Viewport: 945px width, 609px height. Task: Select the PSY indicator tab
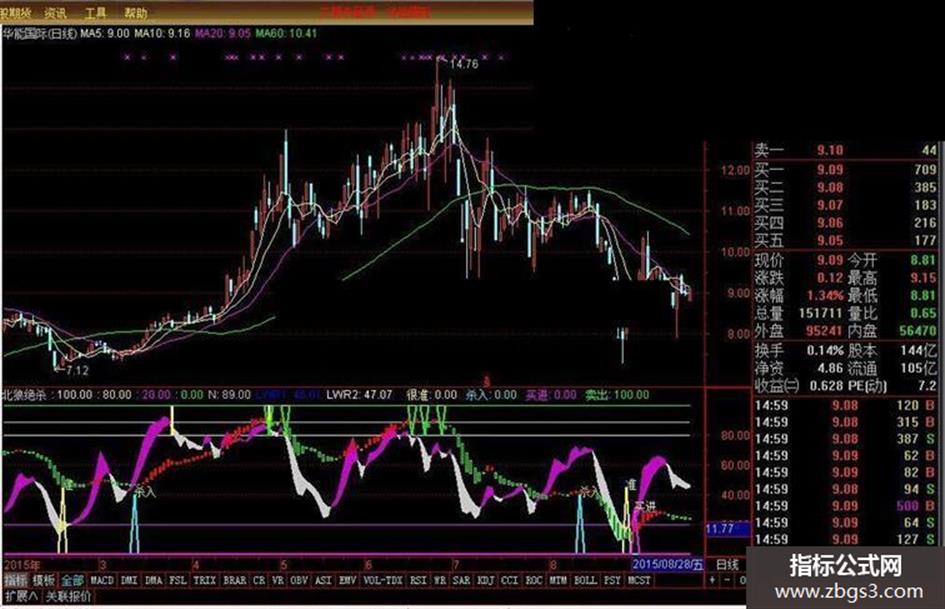[612, 580]
